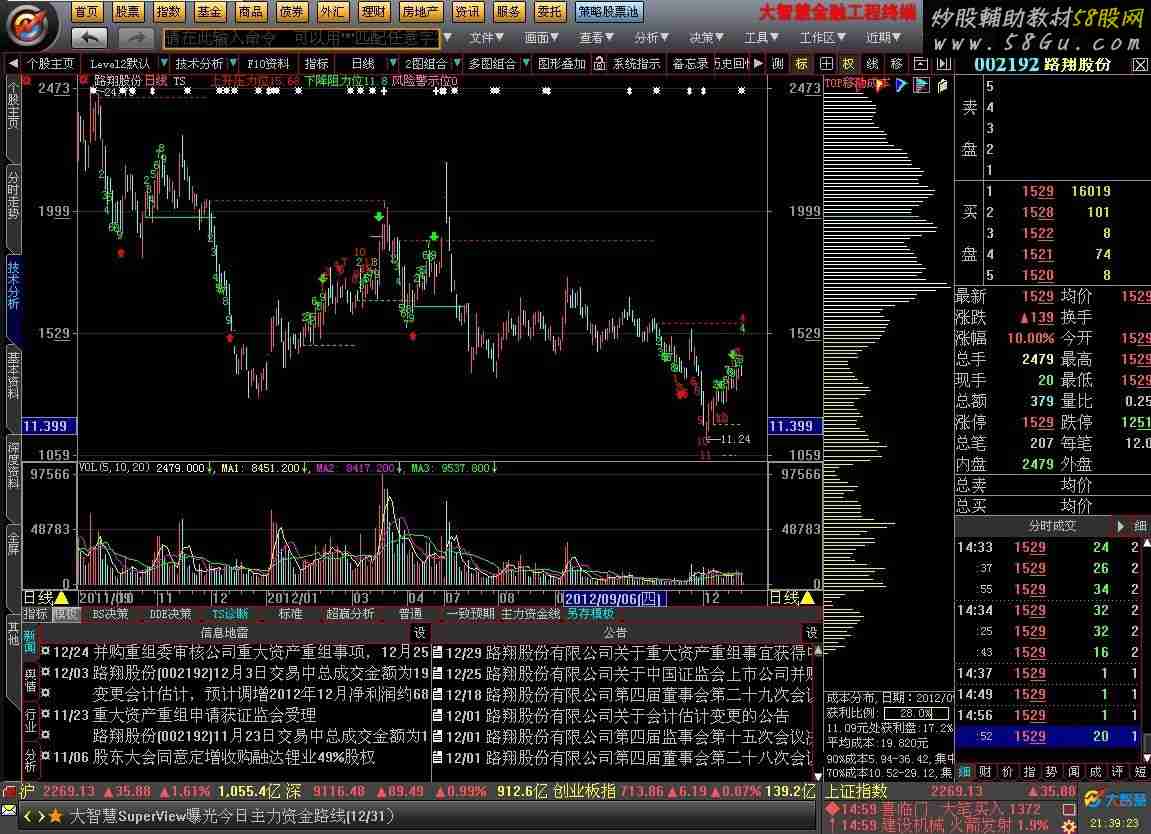Viewport: 1151px width, 834px height.
Task: Go back with the left arrow button
Action: point(90,37)
